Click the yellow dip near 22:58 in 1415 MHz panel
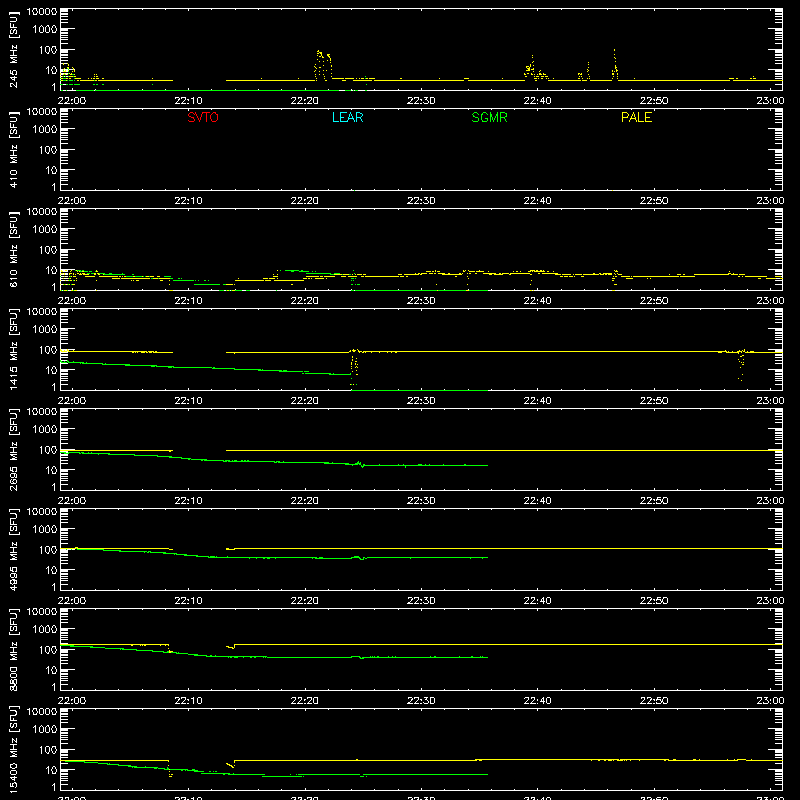 (741, 364)
